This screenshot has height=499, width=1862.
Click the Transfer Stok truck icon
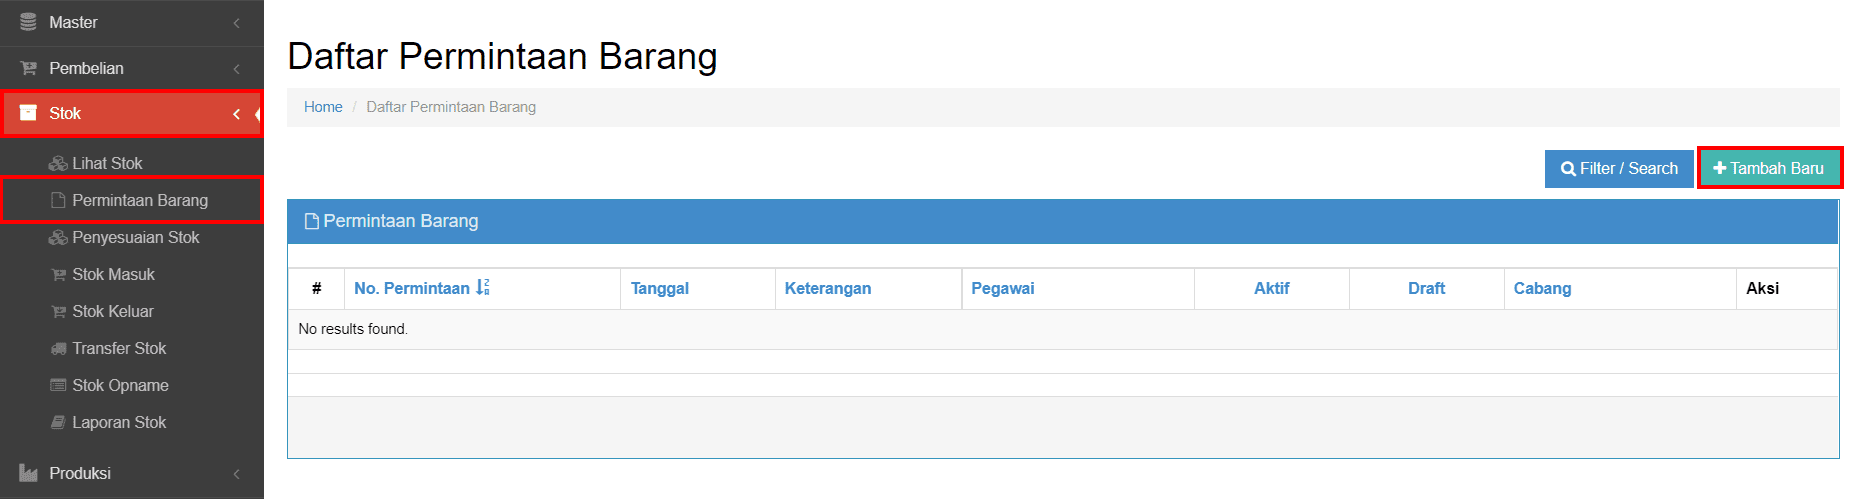tap(58, 348)
